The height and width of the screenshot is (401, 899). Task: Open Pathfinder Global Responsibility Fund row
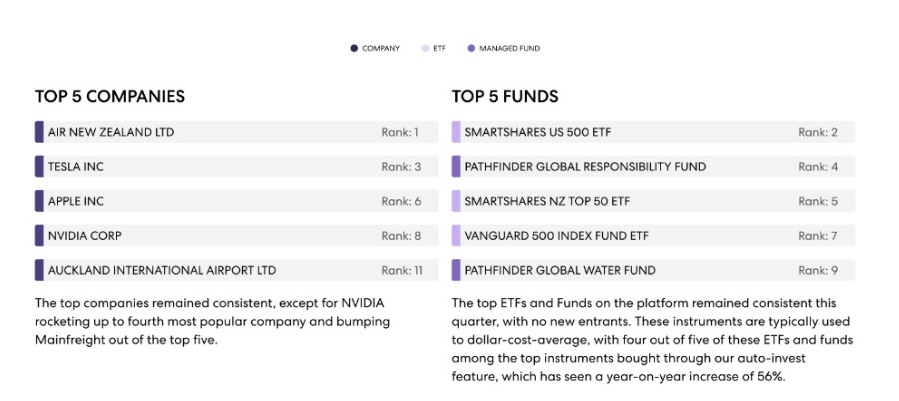(x=653, y=167)
